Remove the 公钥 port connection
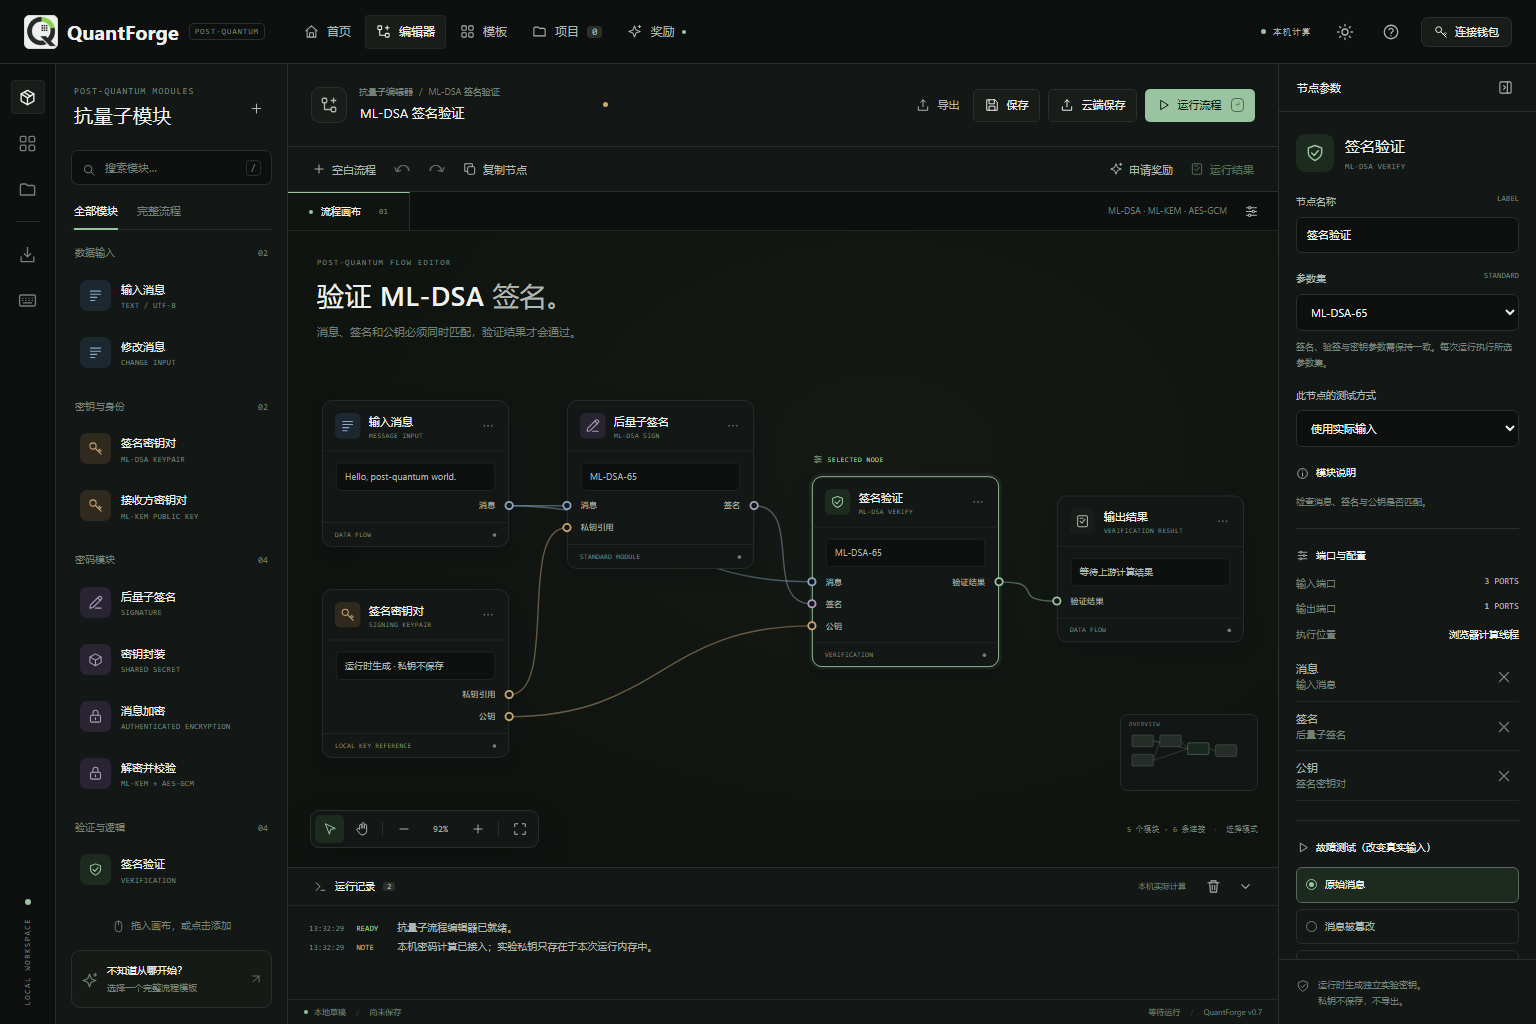Screen dimensions: 1536x1024 coord(1504,776)
